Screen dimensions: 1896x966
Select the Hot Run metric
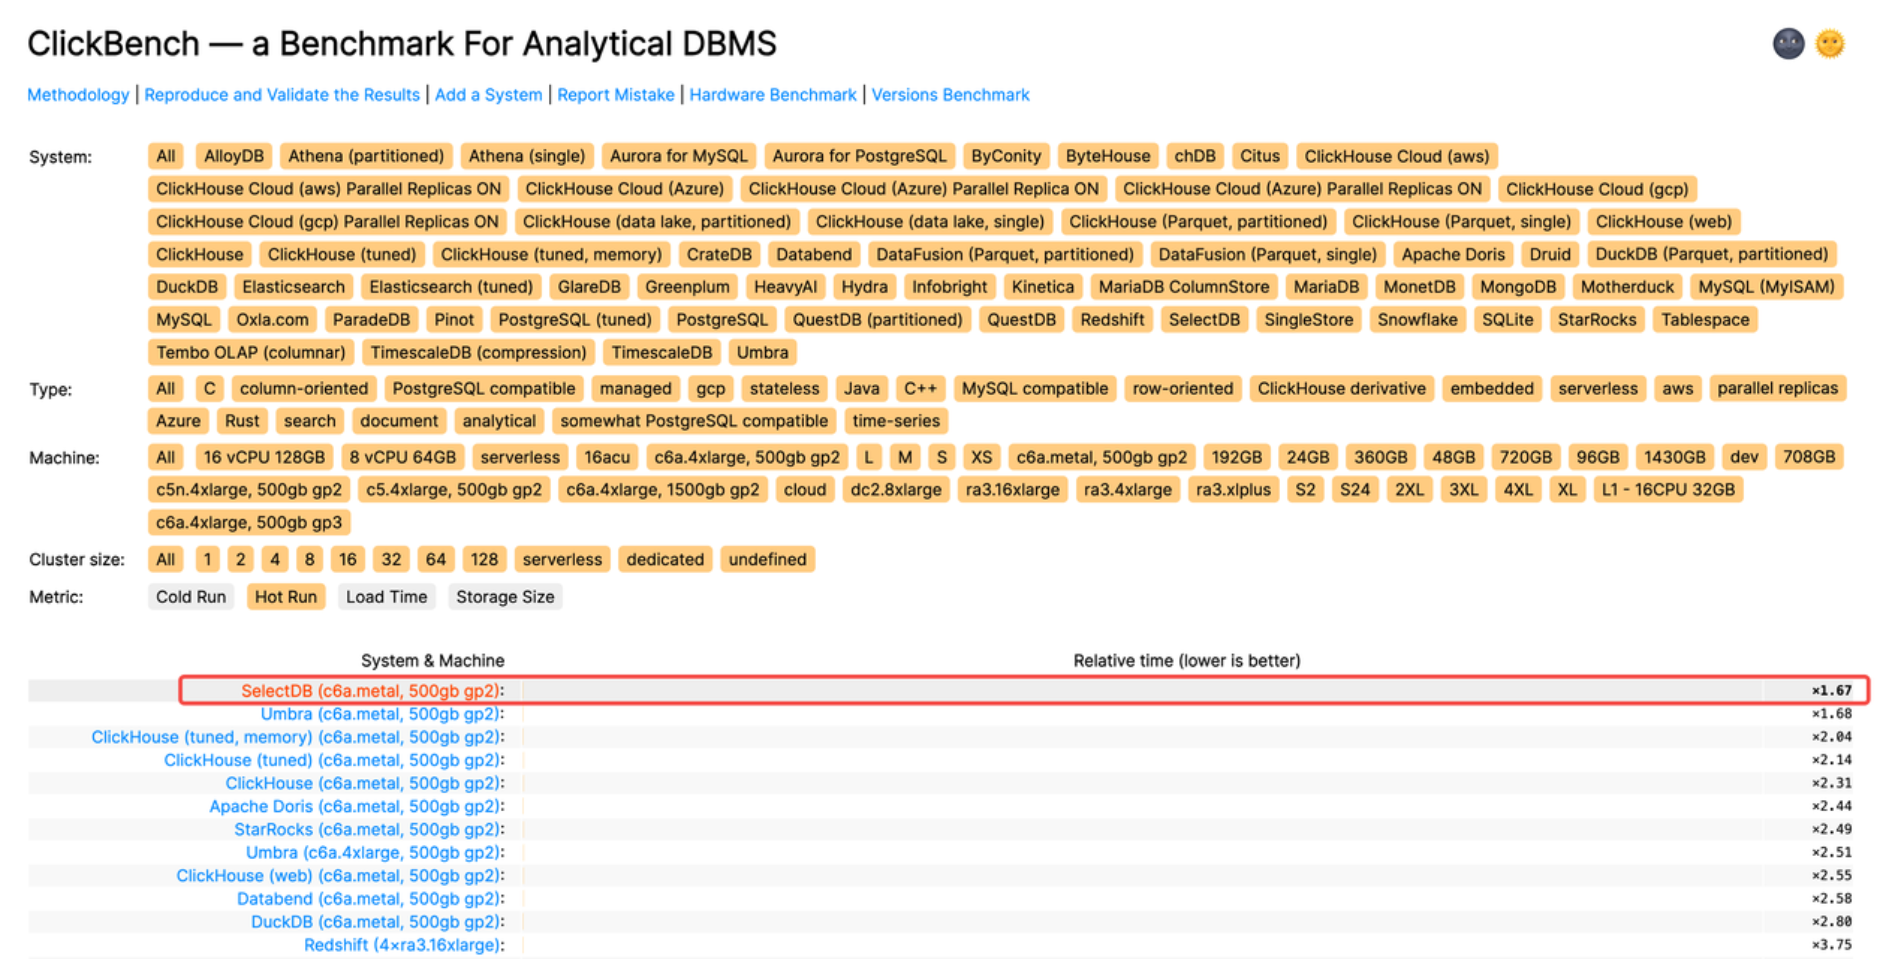286,597
